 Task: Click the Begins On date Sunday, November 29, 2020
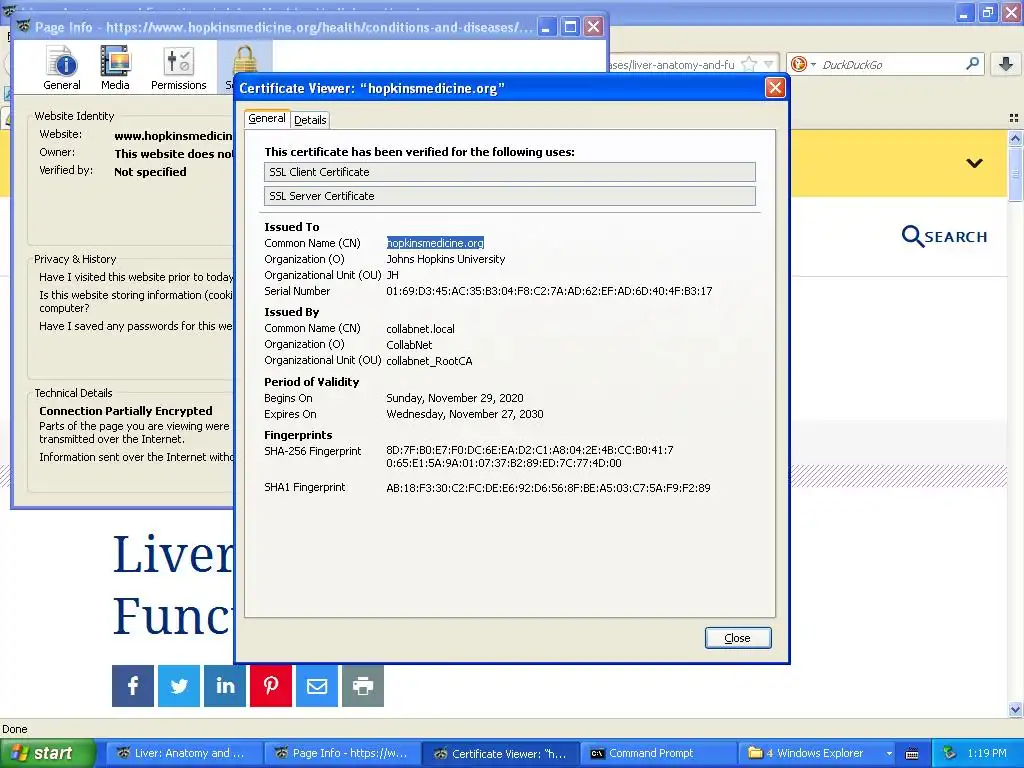tap(455, 398)
